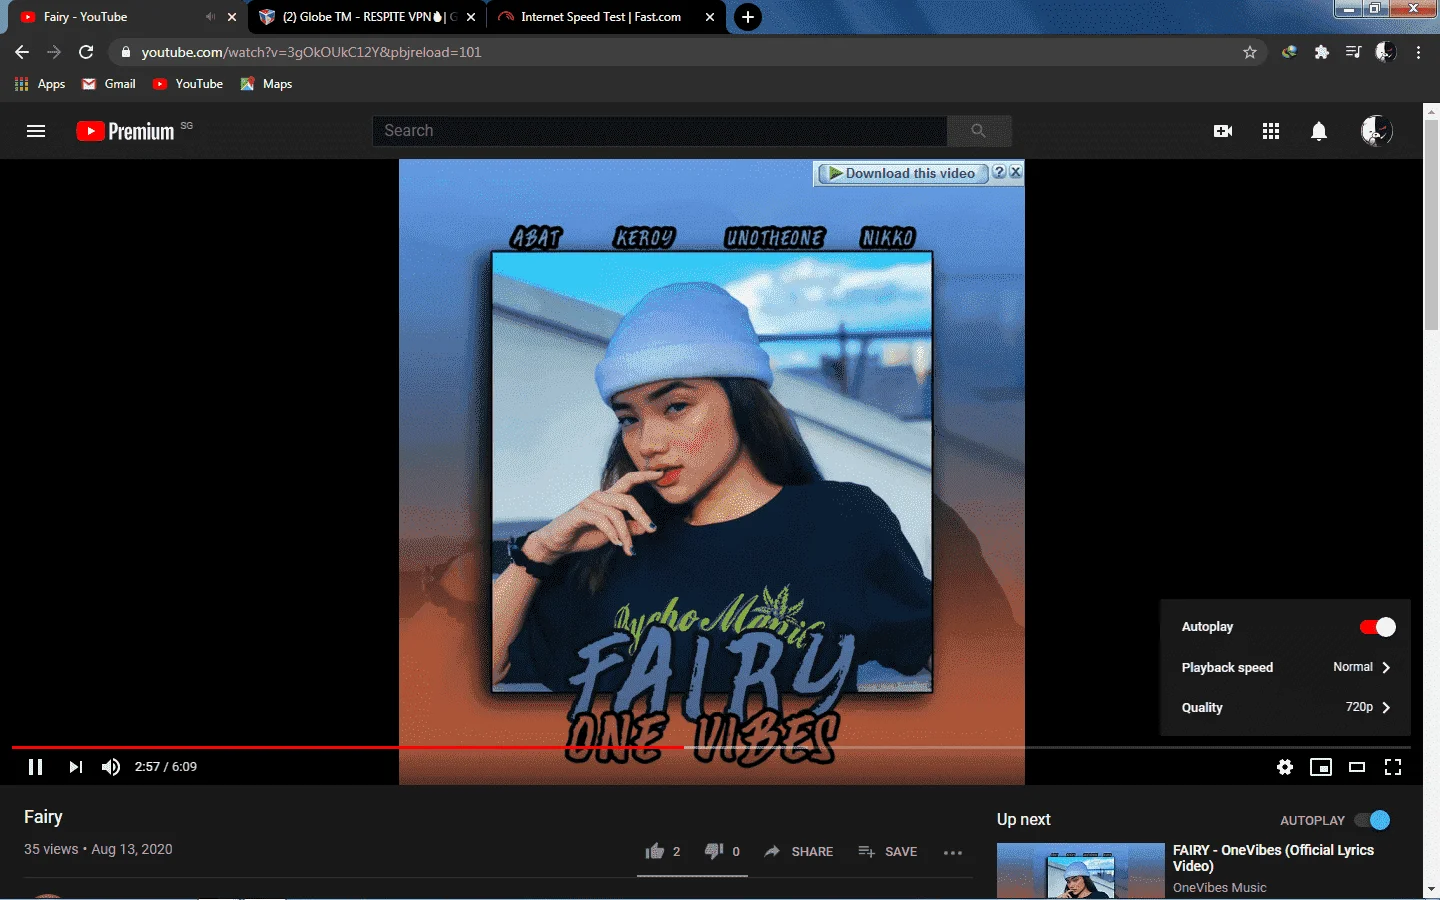Close the player settings with the gear
The height and width of the screenshot is (900, 1440).
click(1285, 767)
